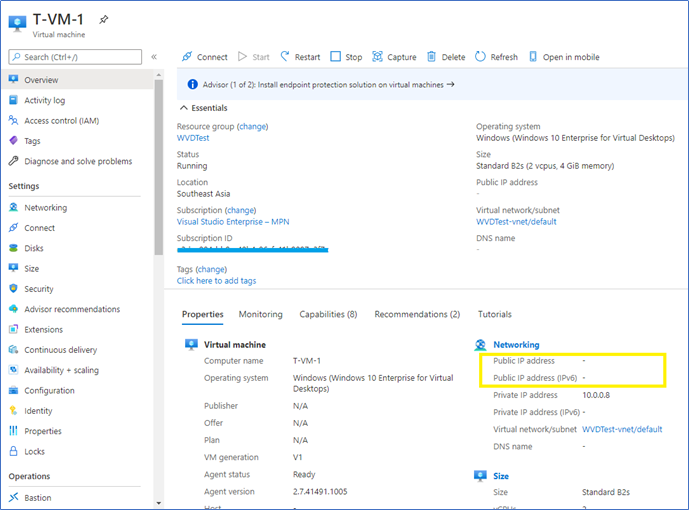Screen dimensions: 689x510
Task: Click 'Click here to add tags'
Action: (x=216, y=281)
